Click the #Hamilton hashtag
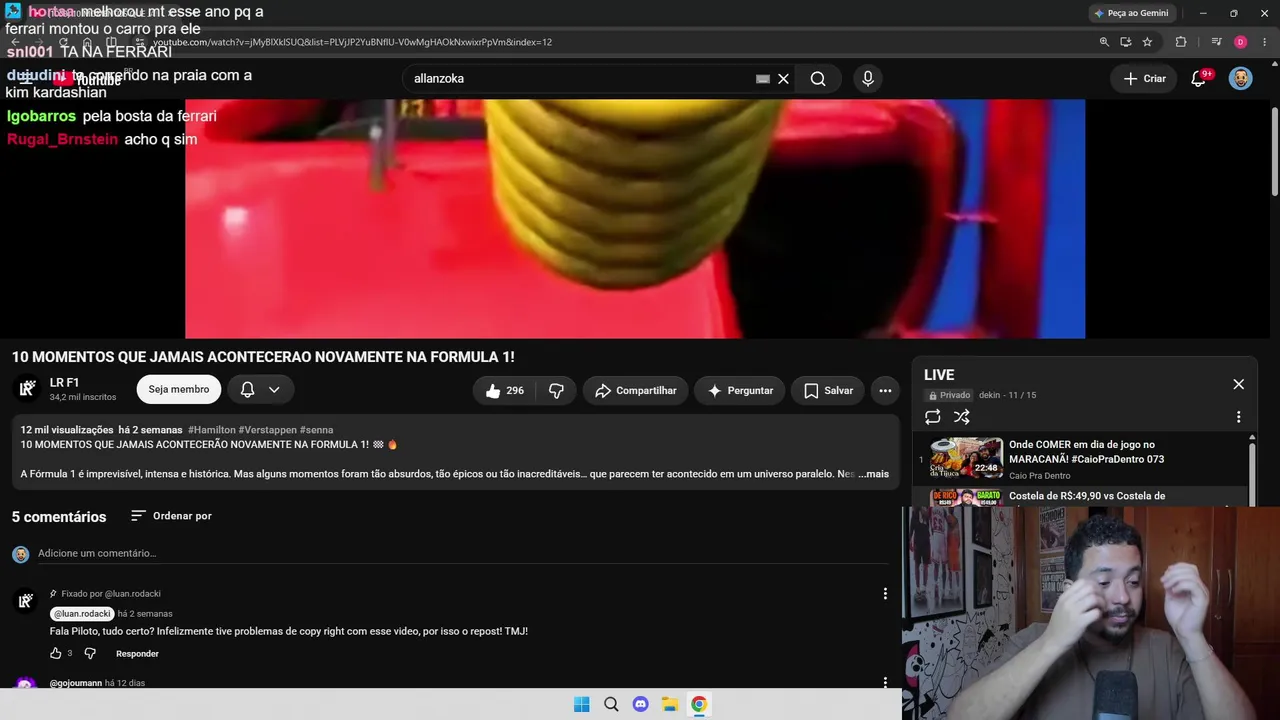This screenshot has height=720, width=1280. (212, 430)
